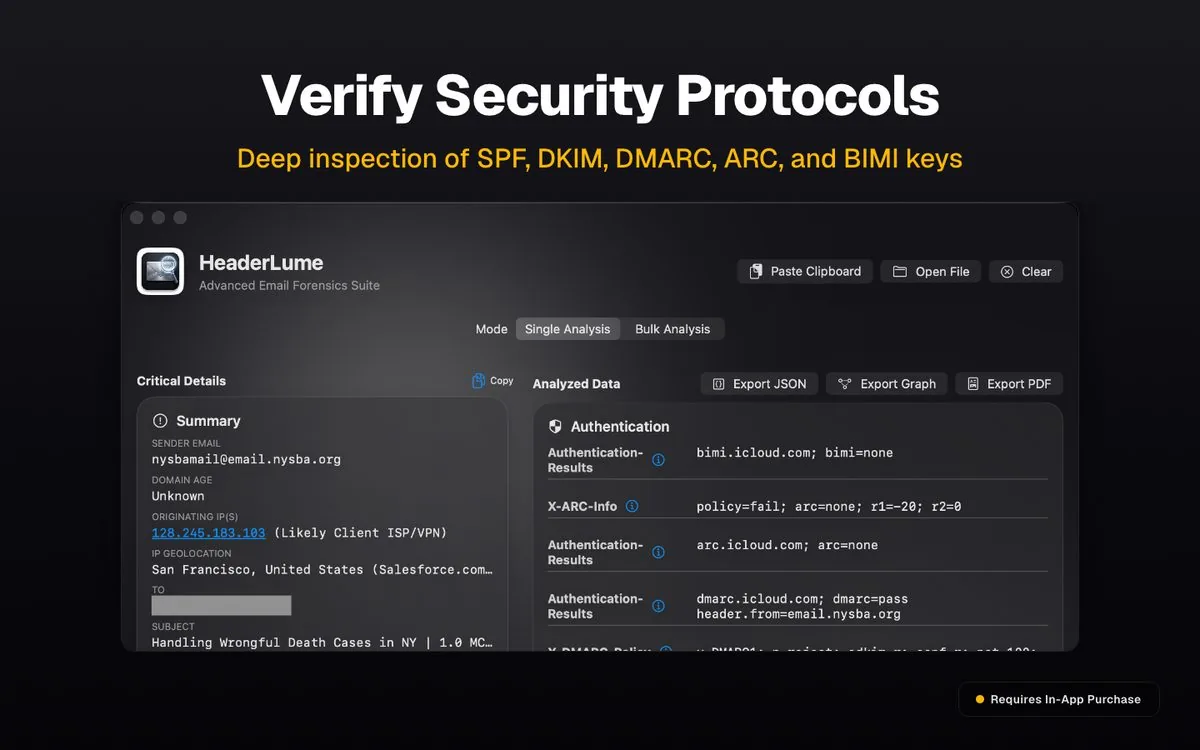Click the Paste Clipboard document icon

coord(756,271)
